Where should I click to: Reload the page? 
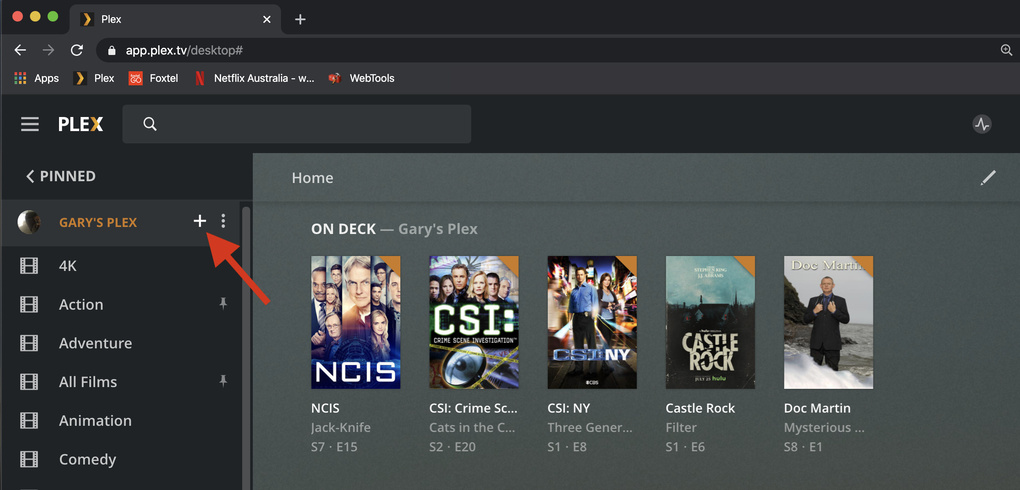tap(77, 50)
